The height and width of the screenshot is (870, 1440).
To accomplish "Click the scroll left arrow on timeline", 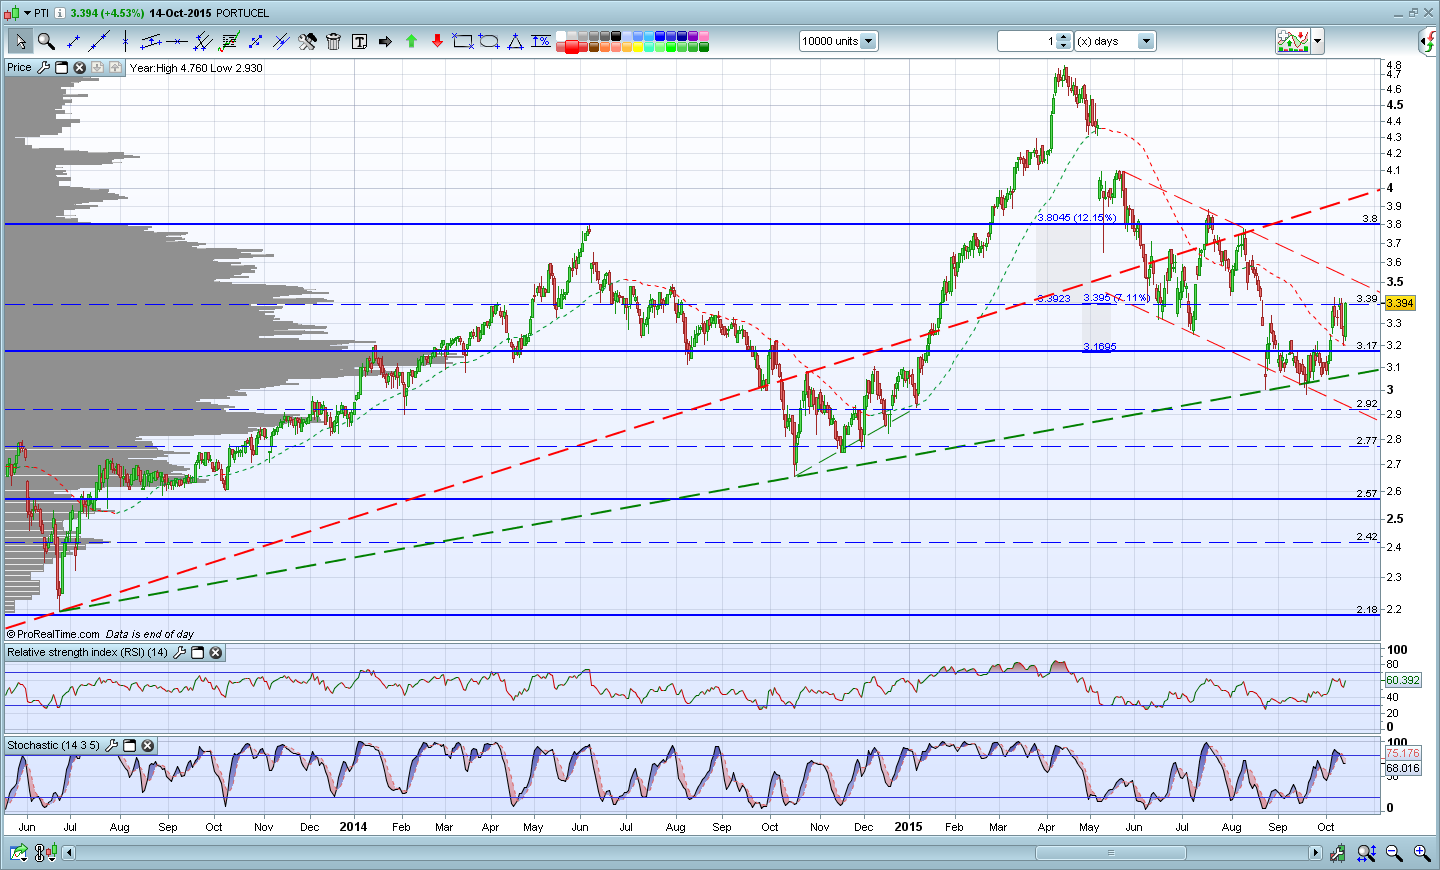I will coord(69,853).
